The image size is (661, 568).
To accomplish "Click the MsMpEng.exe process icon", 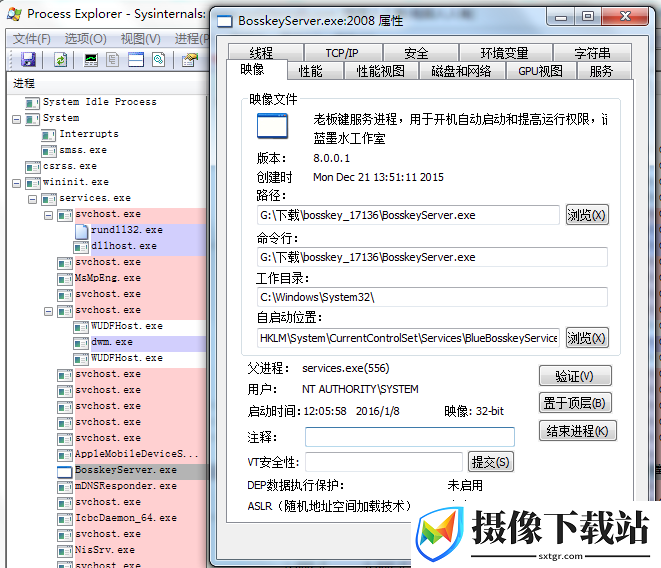I will coord(64,279).
